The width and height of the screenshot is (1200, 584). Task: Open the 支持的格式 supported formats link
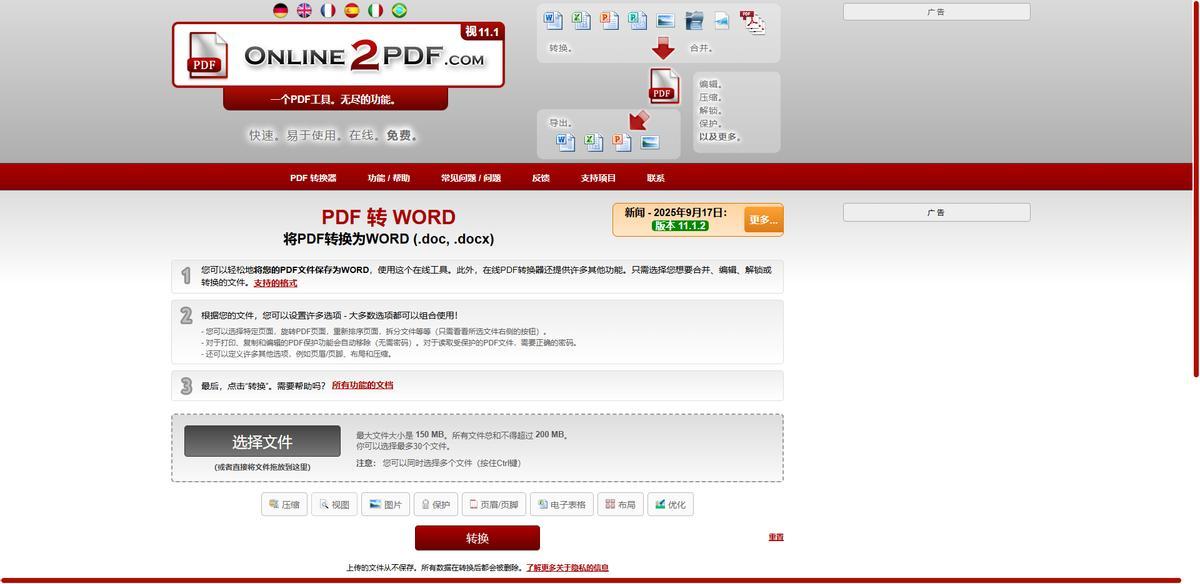pos(275,283)
